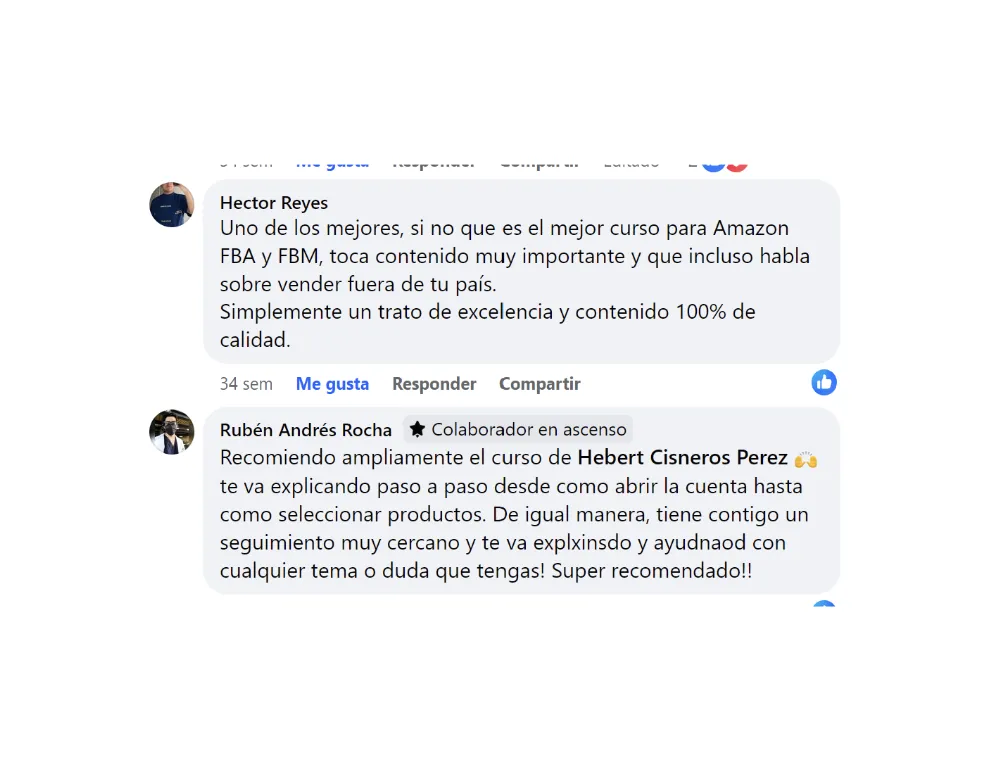
Task: Like Hector Reyes's comment with Me gusta
Action: (x=332, y=383)
